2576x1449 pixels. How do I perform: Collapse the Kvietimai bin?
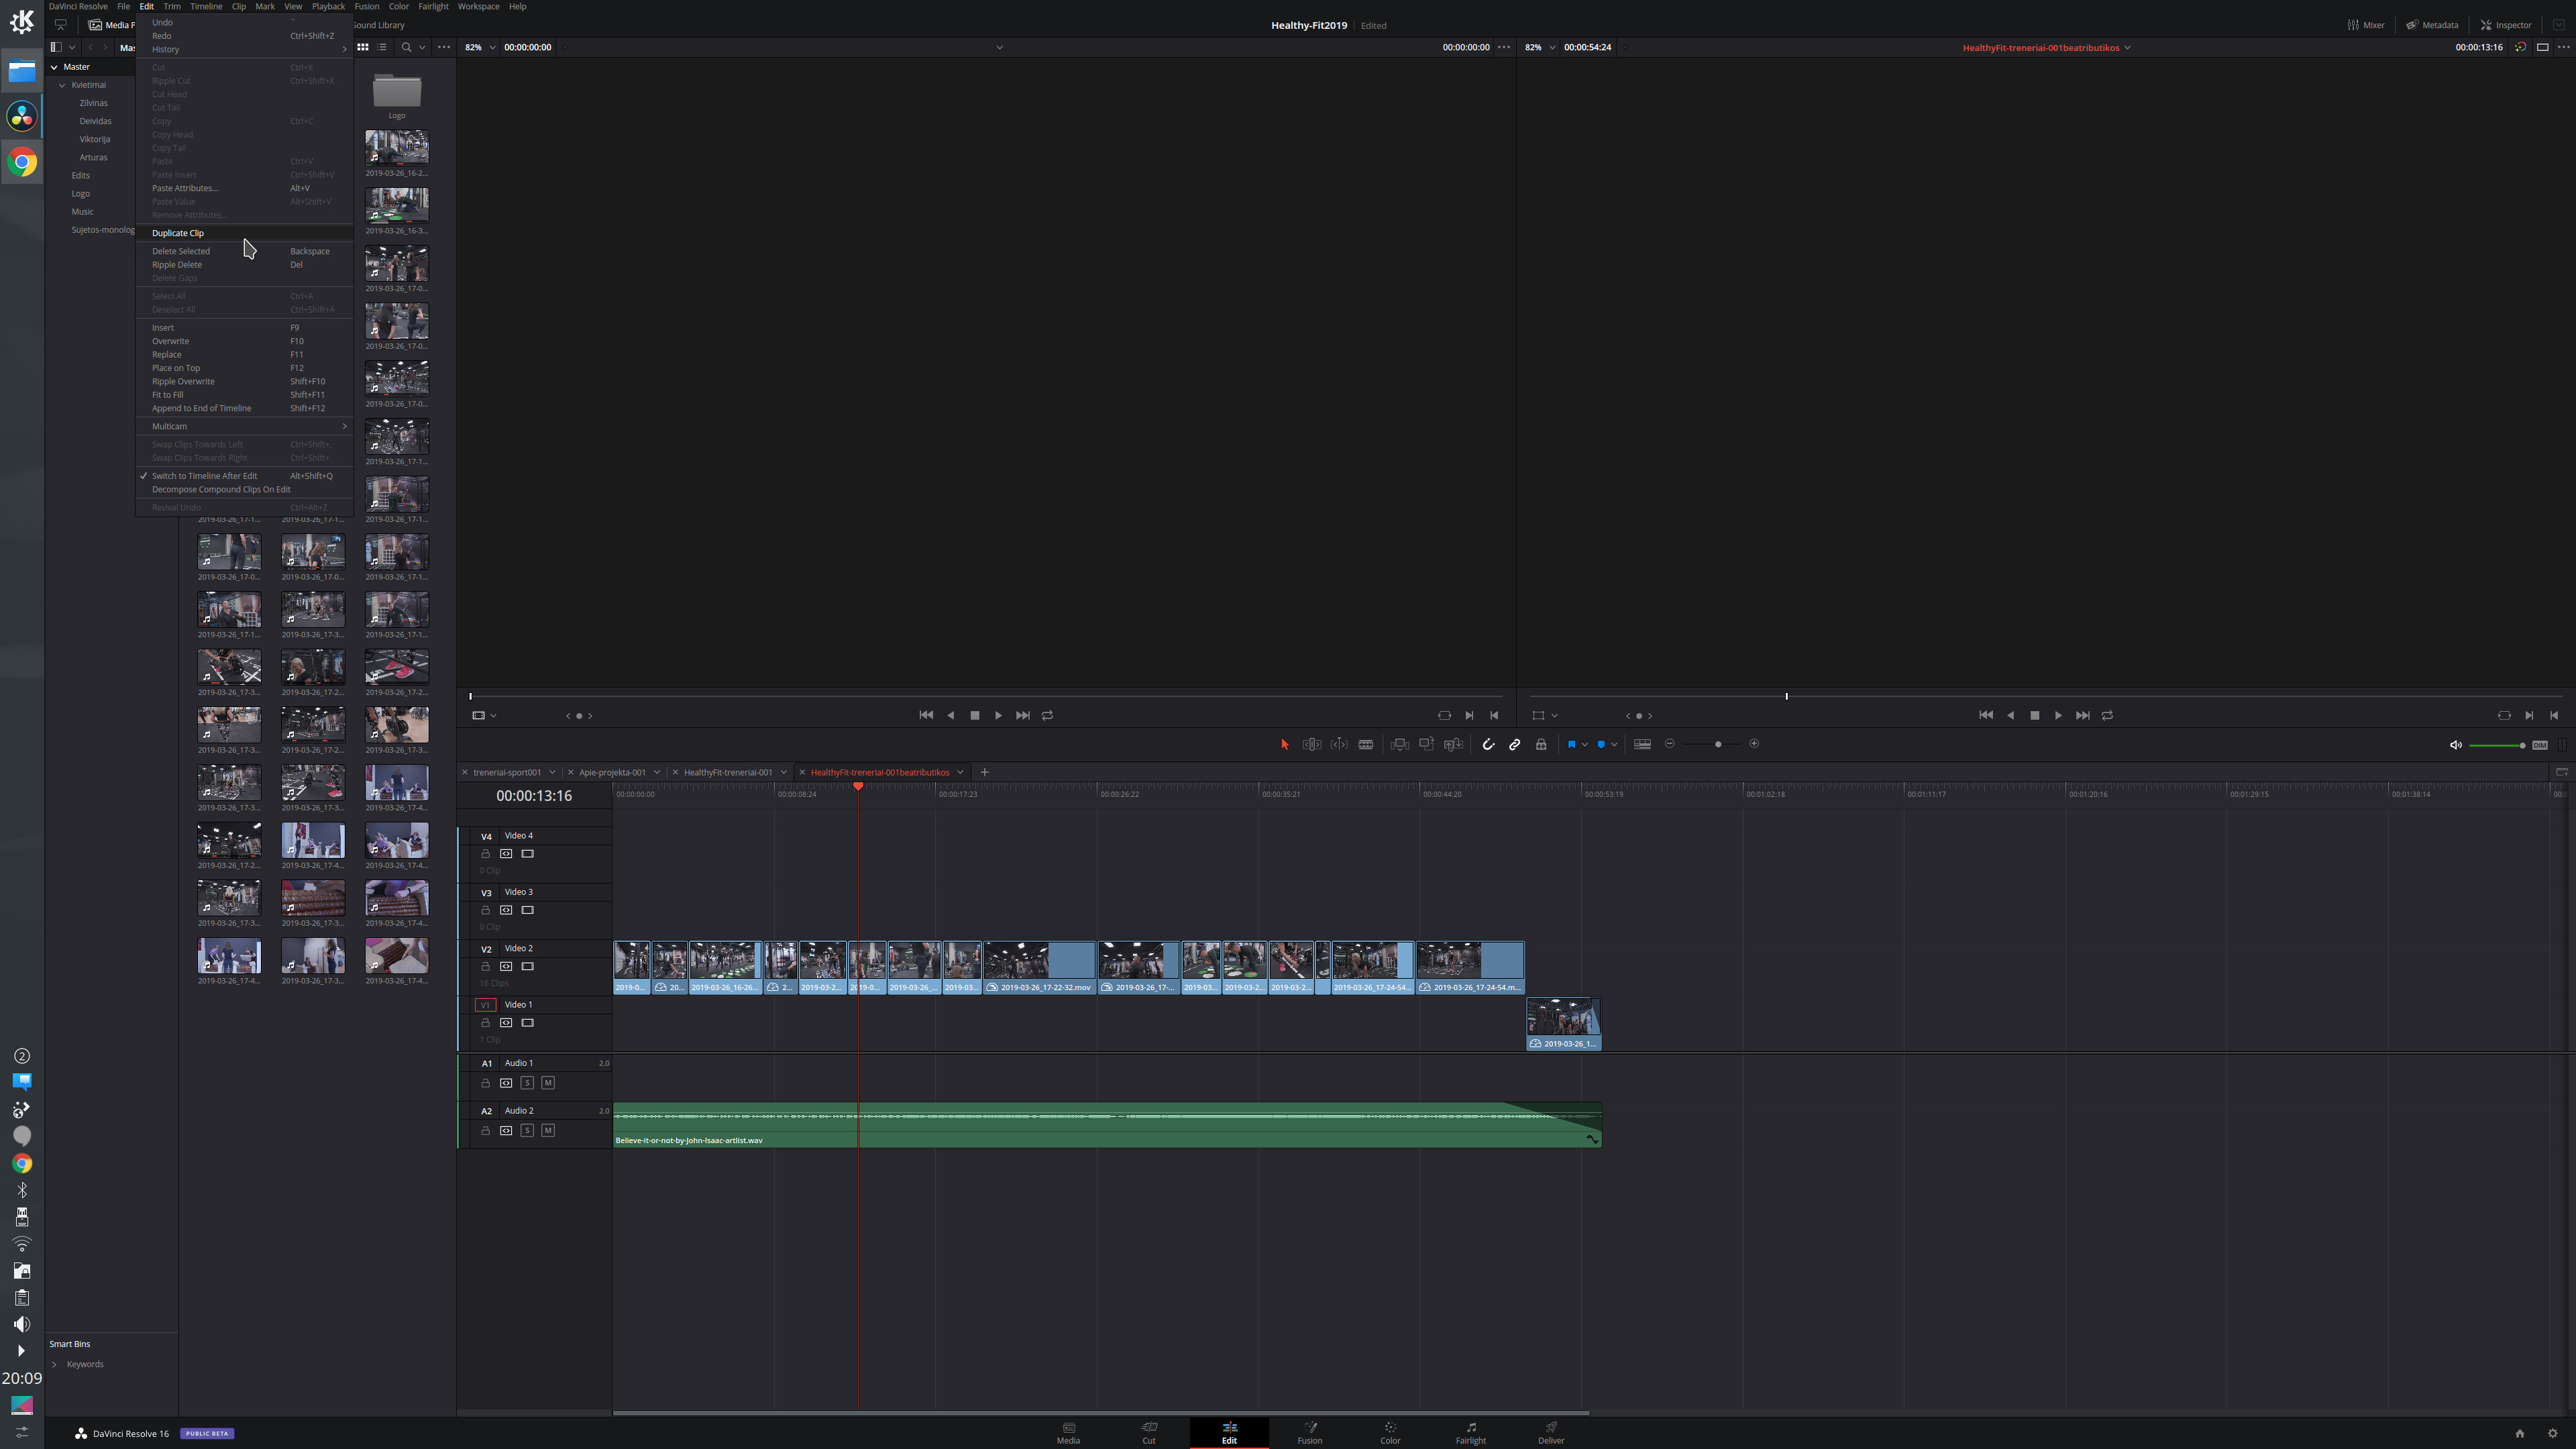pyautogui.click(x=62, y=85)
